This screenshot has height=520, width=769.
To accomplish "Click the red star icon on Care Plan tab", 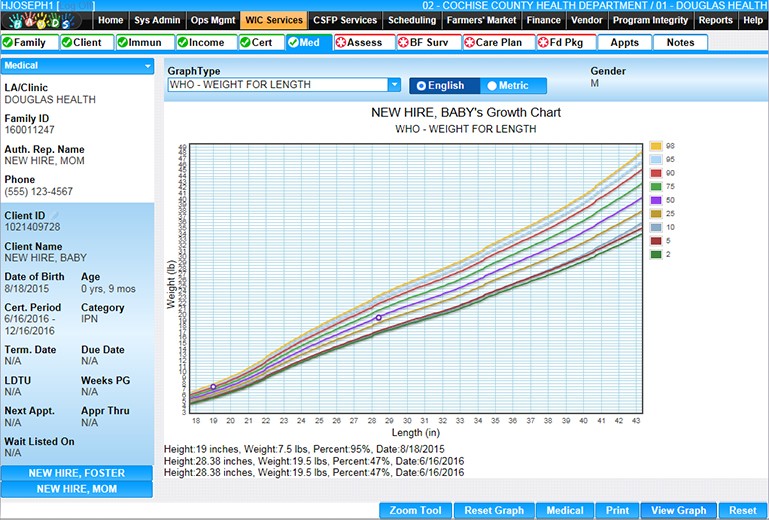I will pyautogui.click(x=469, y=42).
